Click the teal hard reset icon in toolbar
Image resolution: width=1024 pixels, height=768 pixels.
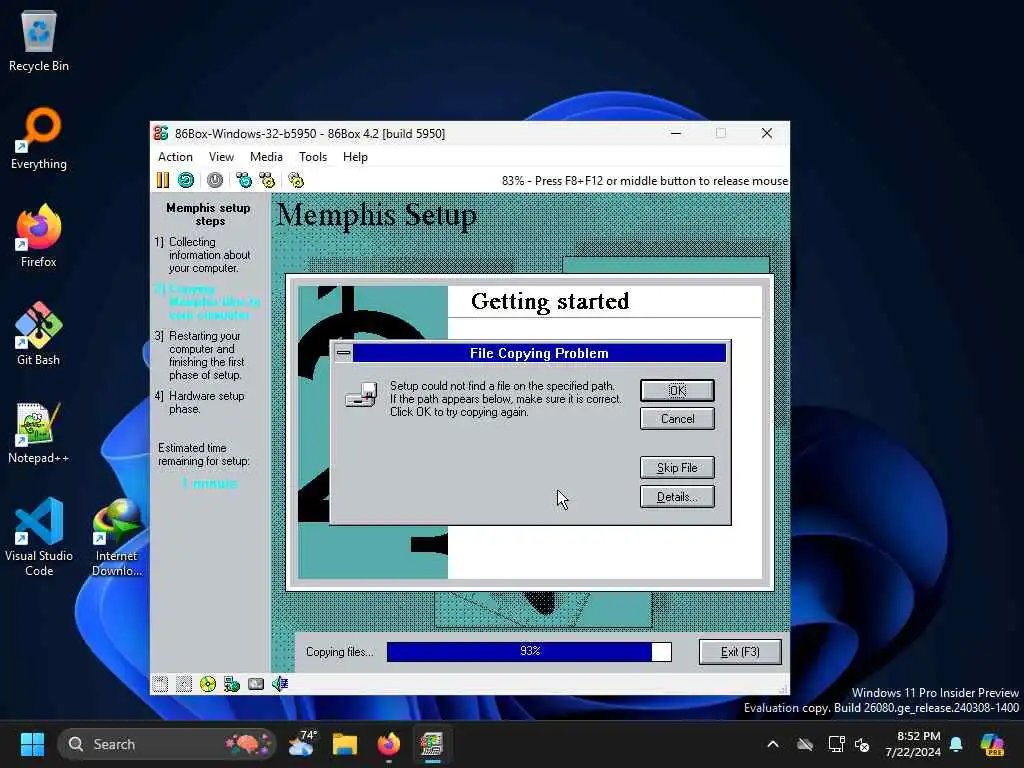(186, 180)
